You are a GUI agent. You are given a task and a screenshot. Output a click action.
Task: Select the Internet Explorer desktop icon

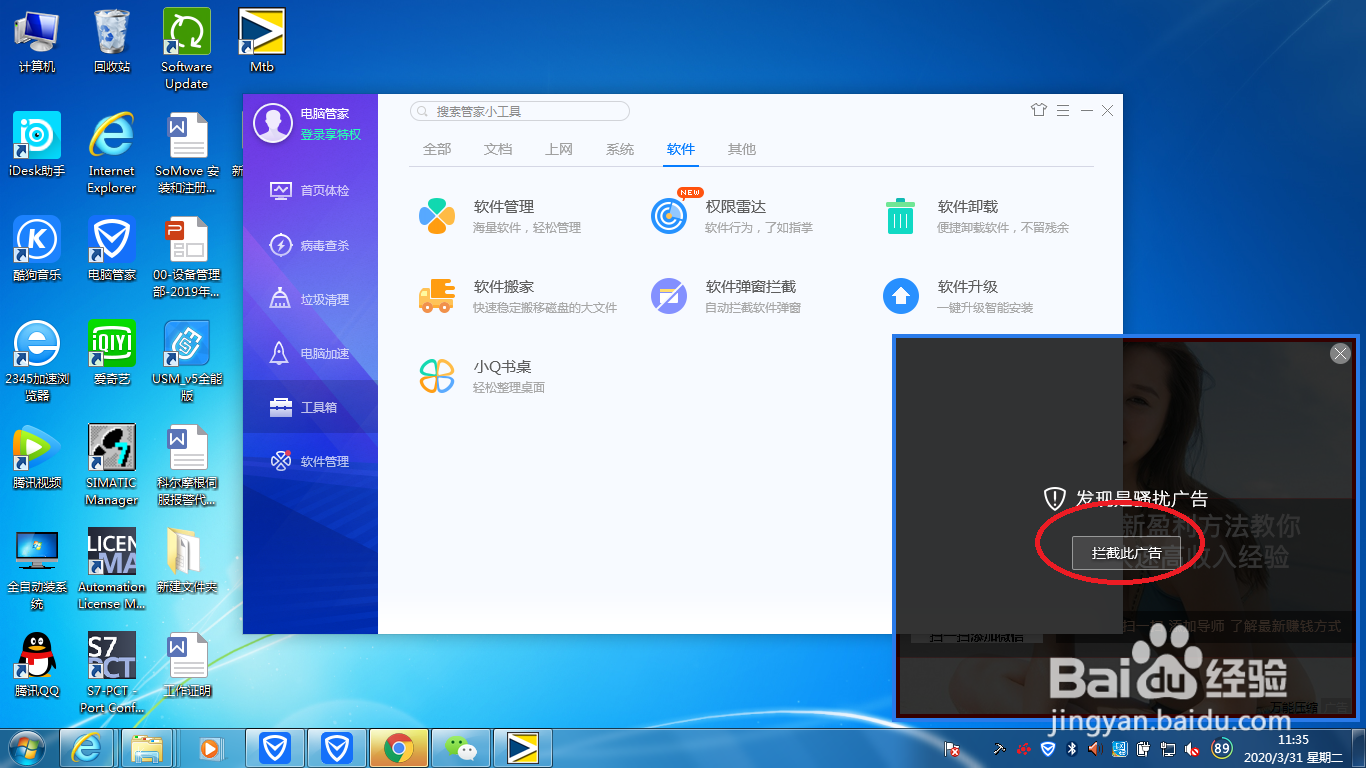coord(112,154)
